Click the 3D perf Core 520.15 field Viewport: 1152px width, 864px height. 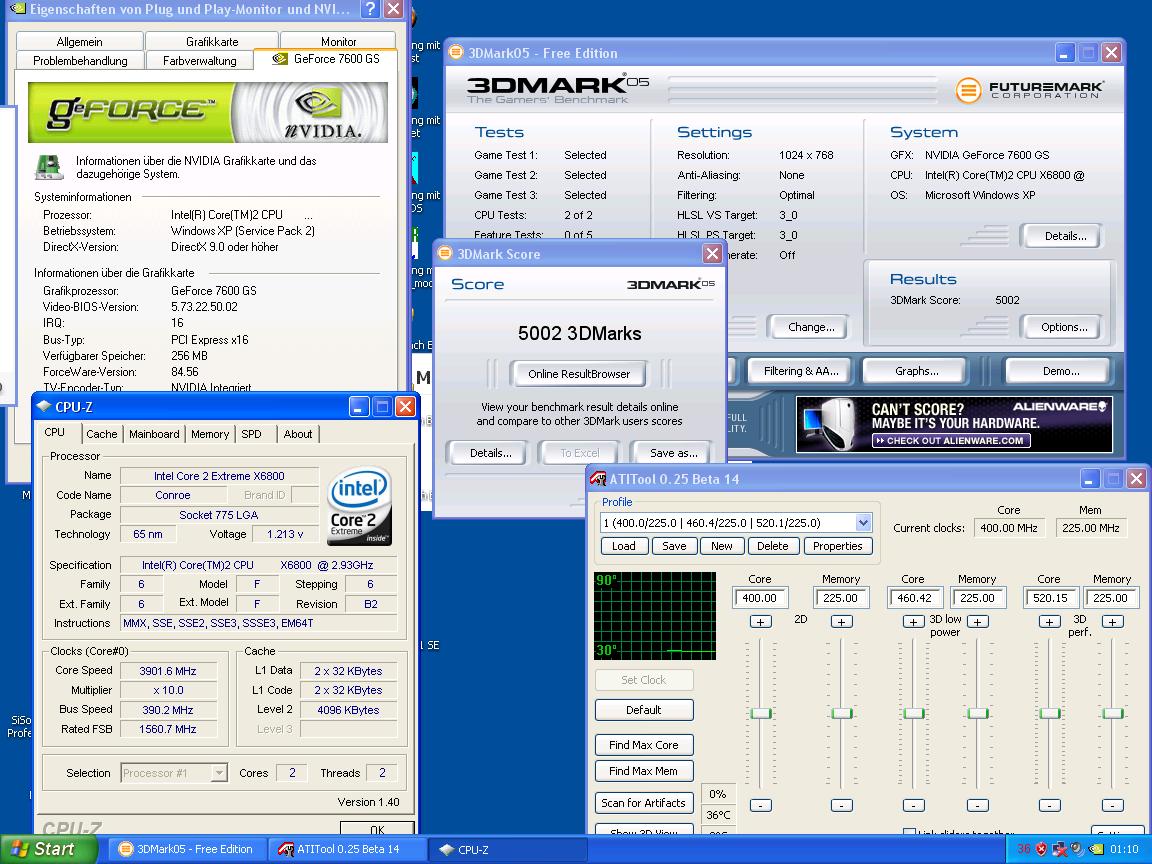point(1051,598)
